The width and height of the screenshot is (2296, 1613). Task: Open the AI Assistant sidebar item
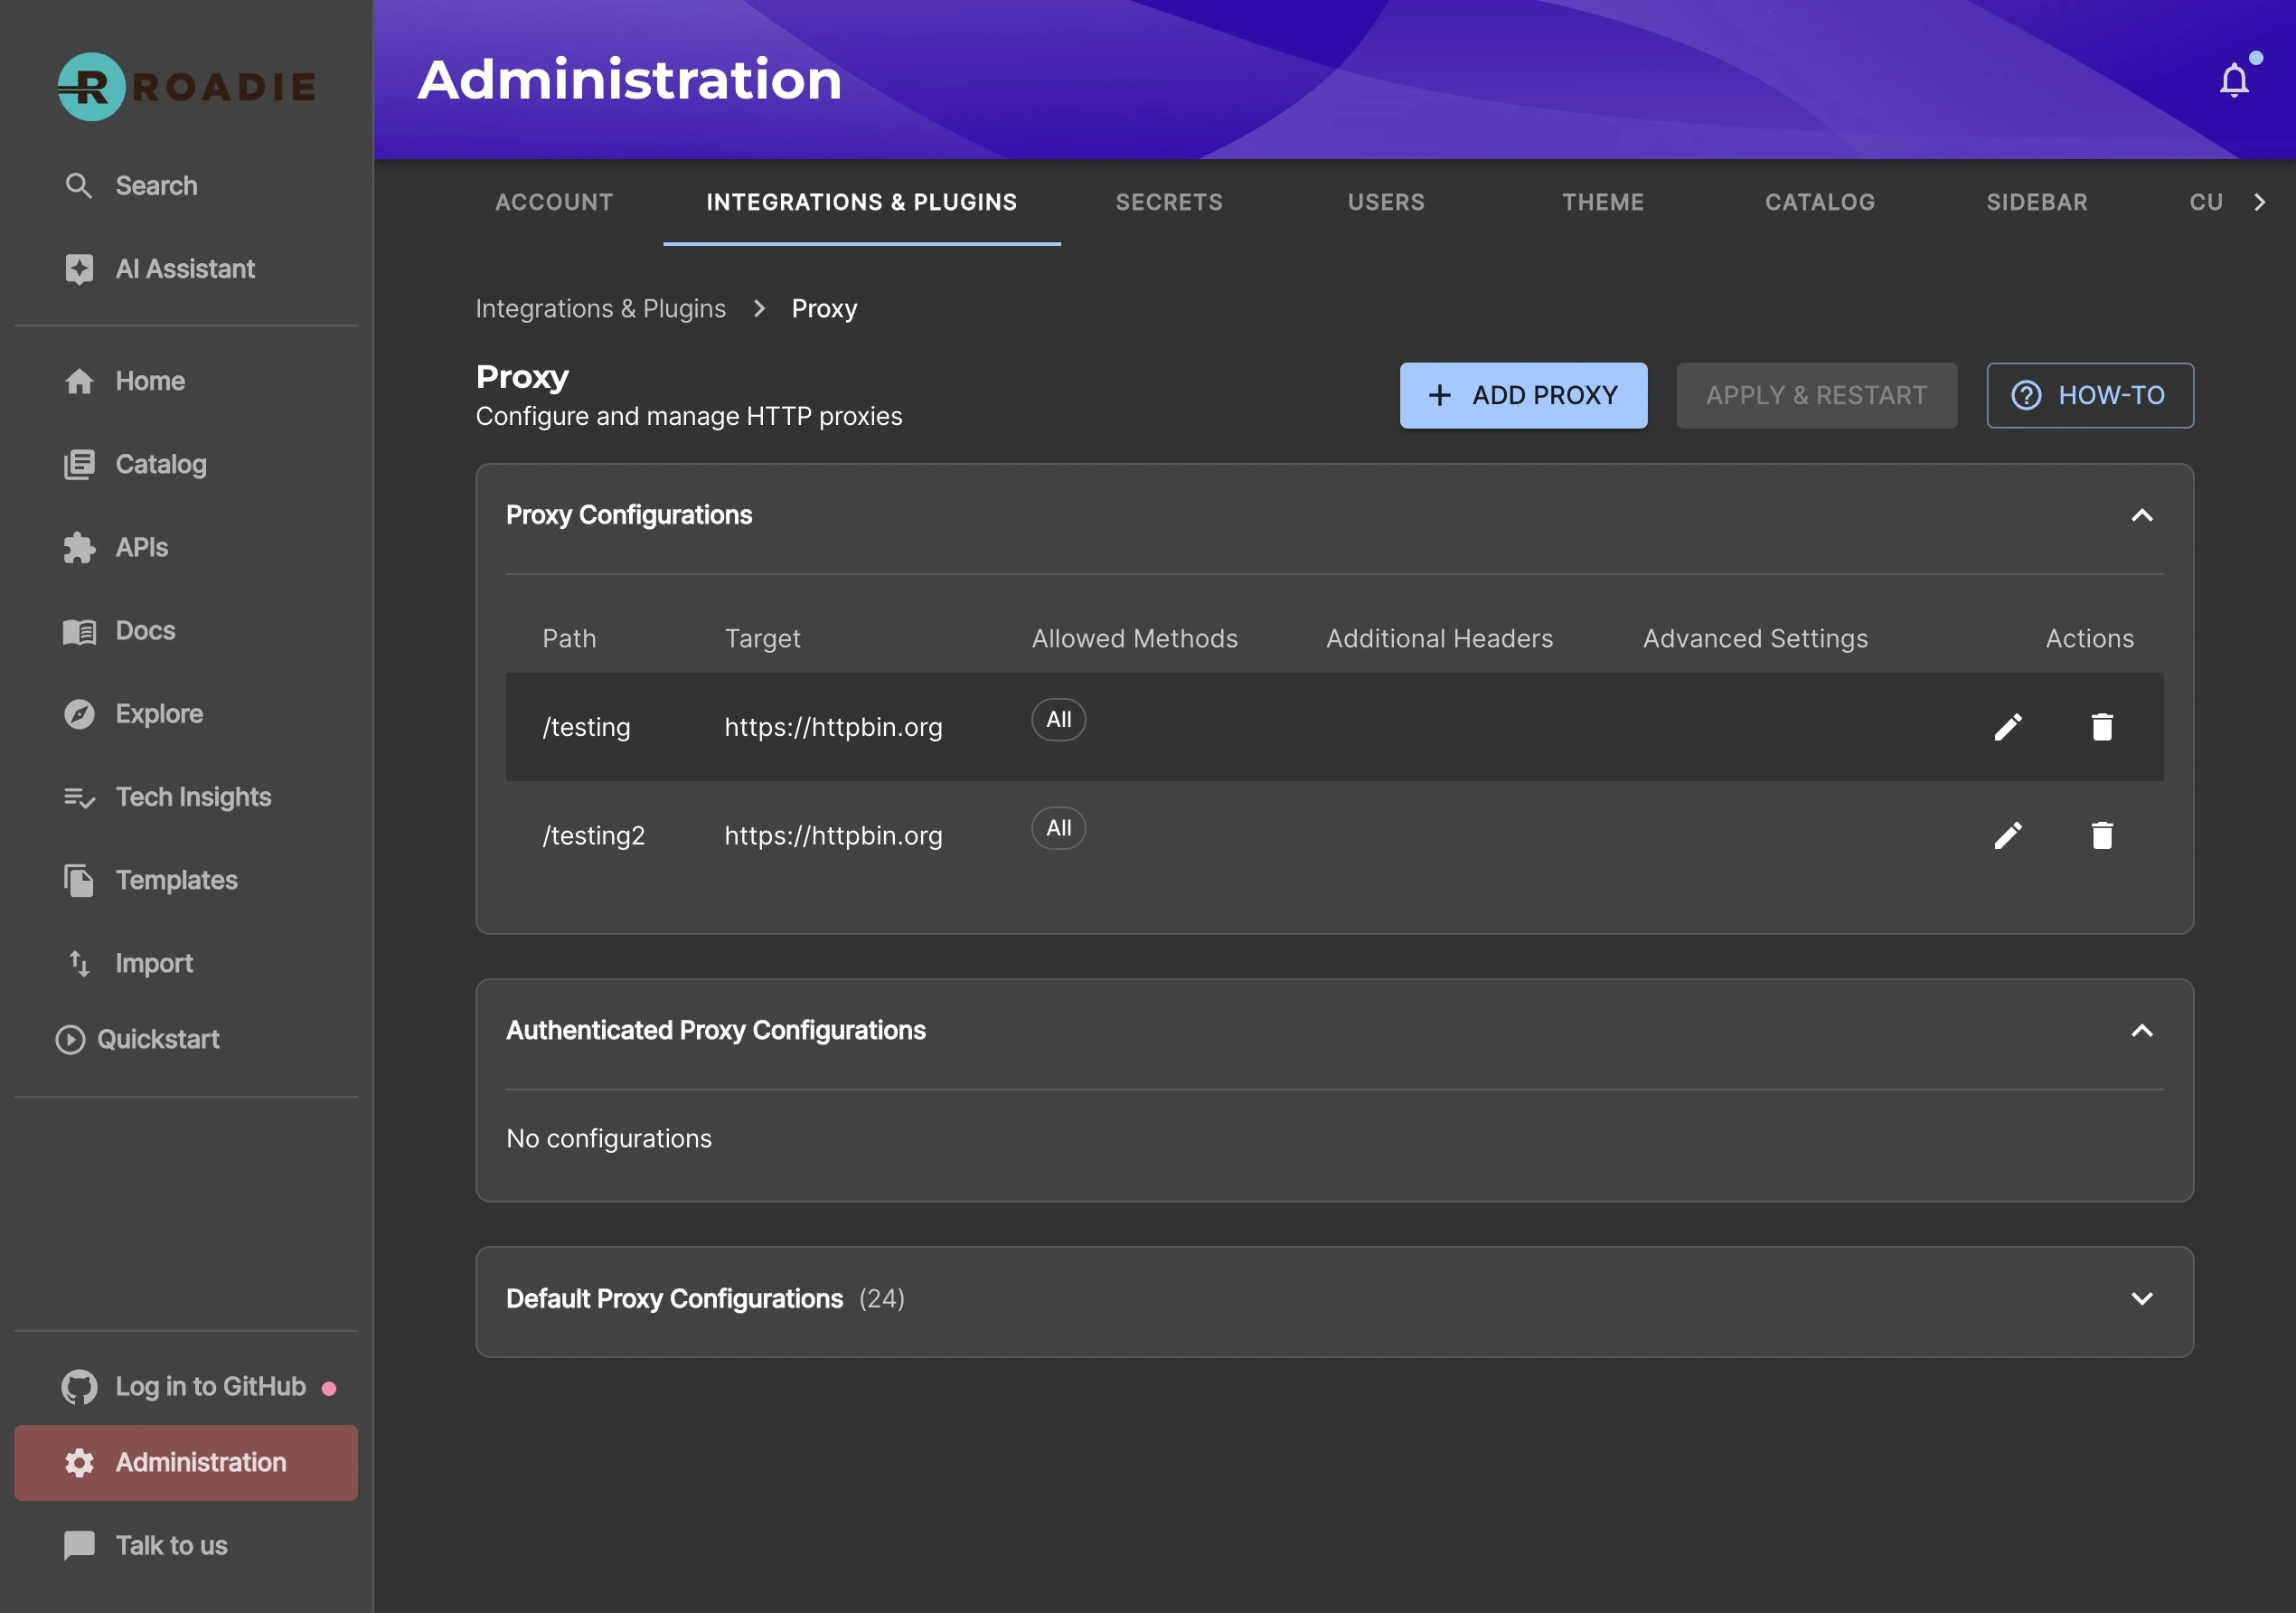184,269
